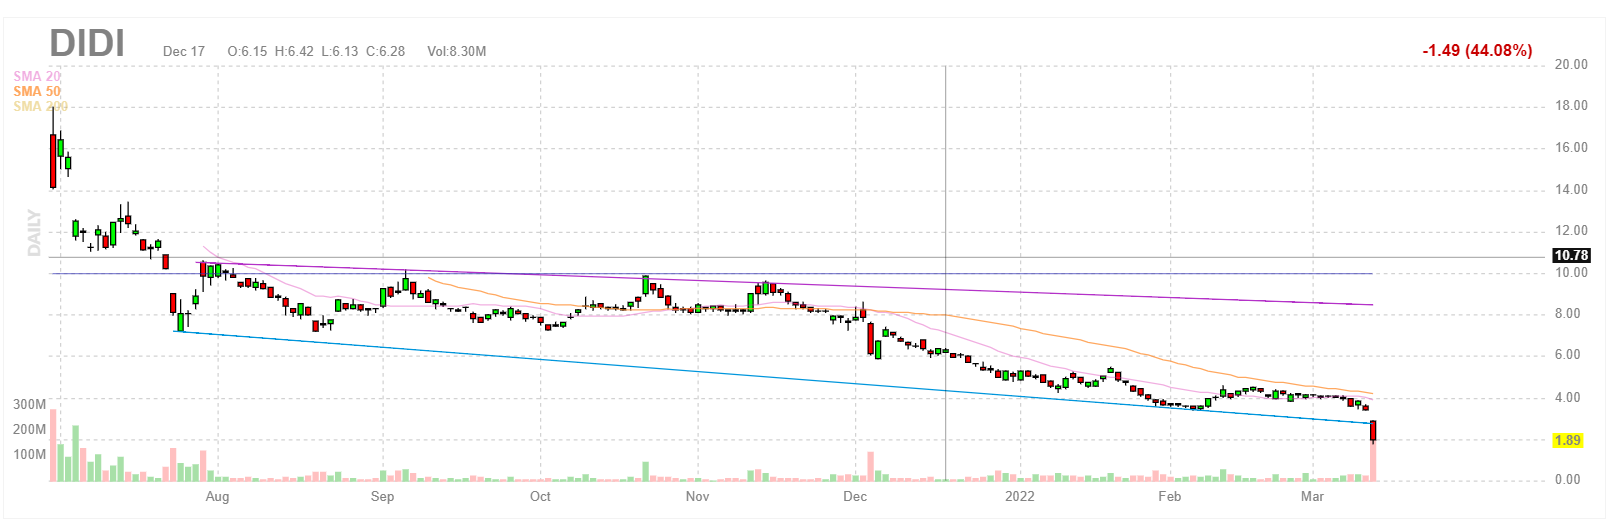Click the last red candlestick in March
Screen dimensions: 1621x526
click(x=1374, y=431)
